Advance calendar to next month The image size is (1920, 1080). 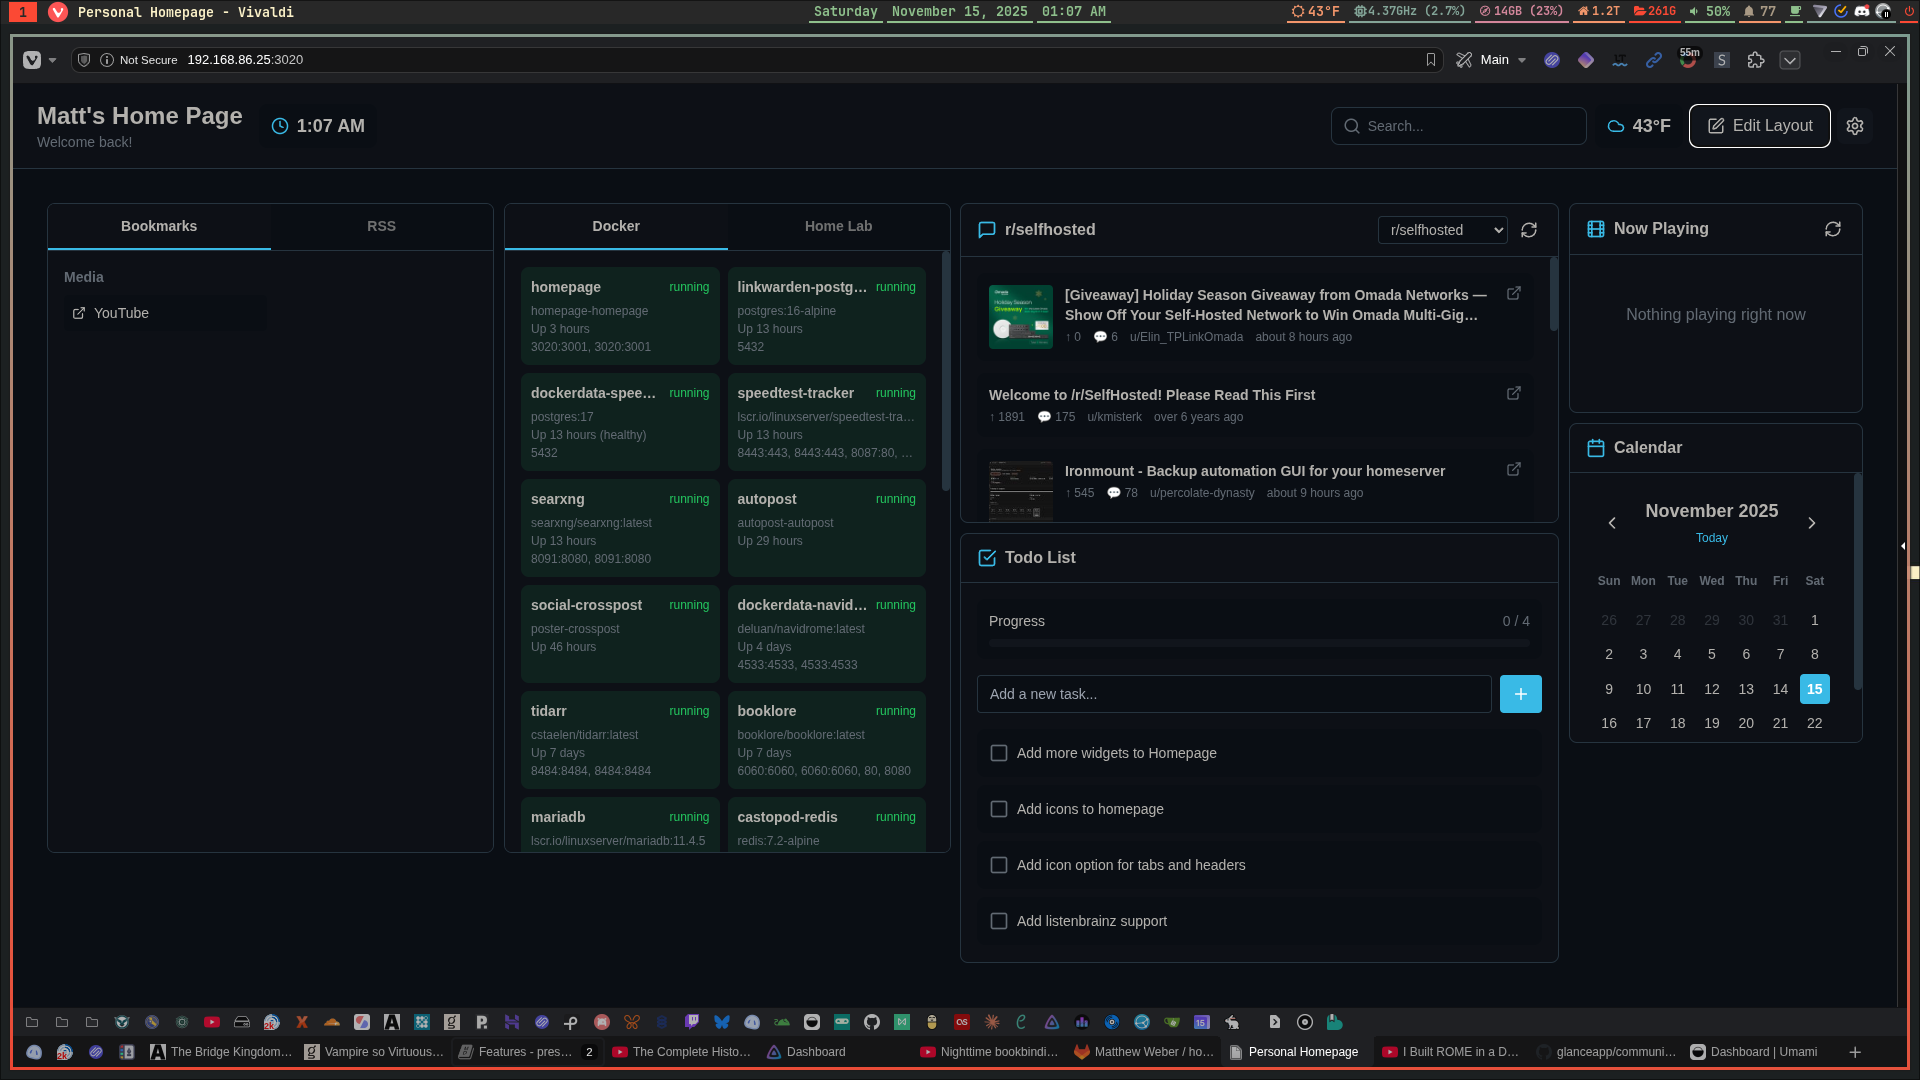(x=1812, y=523)
